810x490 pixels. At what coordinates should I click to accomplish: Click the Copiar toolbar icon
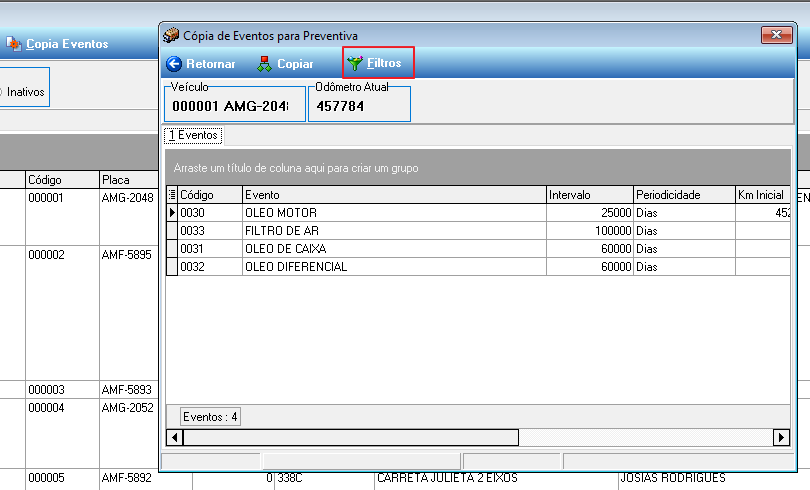click(264, 64)
